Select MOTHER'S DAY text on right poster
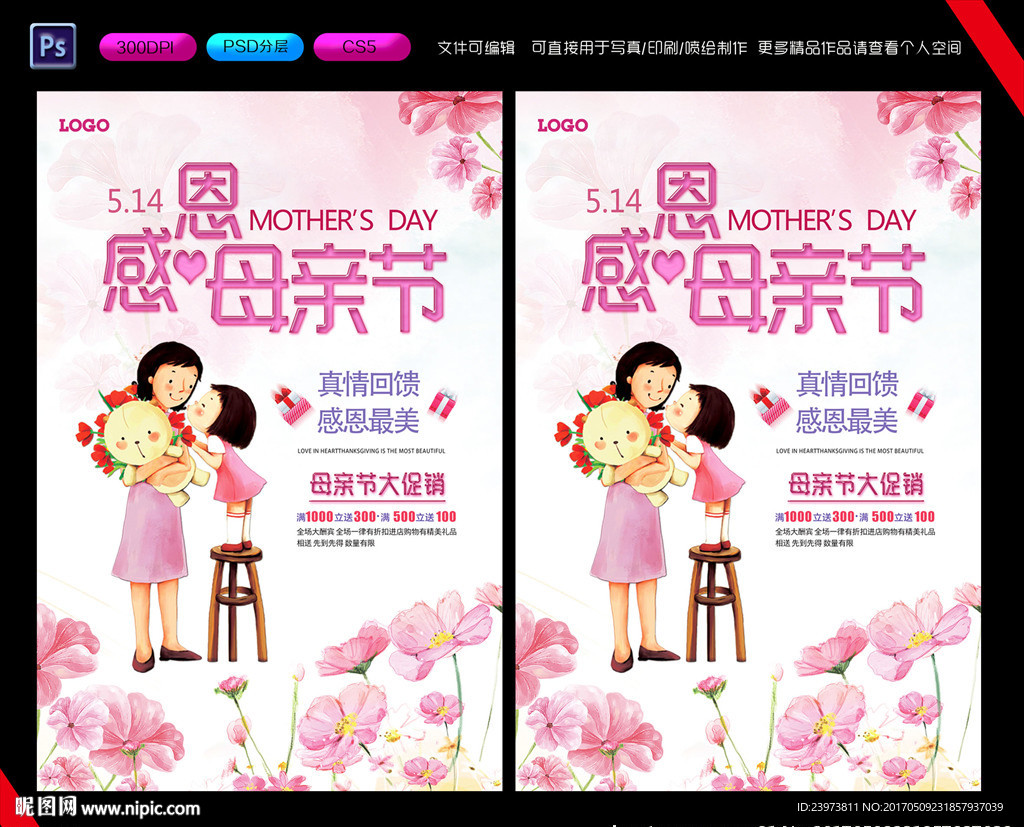This screenshot has height=827, width=1024. [x=822, y=221]
